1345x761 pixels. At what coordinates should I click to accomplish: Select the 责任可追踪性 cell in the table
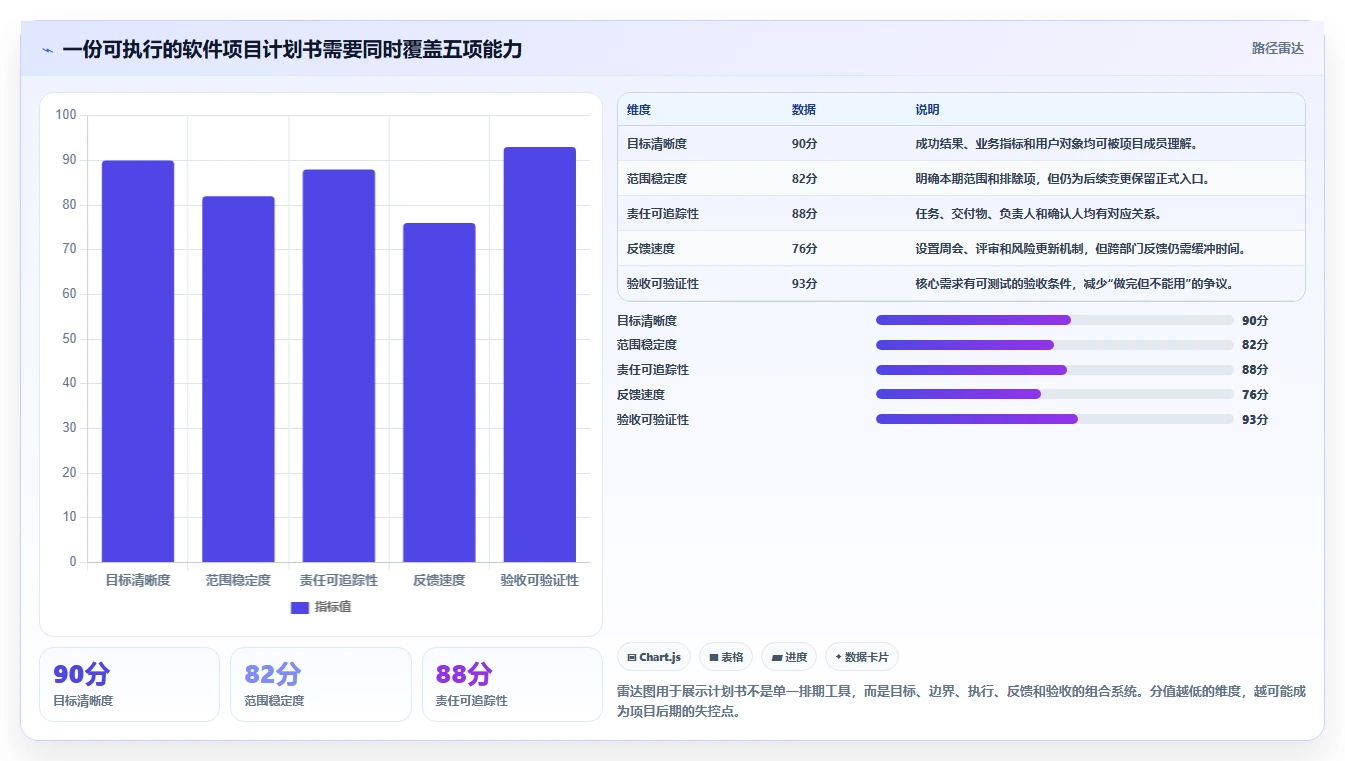[663, 214]
